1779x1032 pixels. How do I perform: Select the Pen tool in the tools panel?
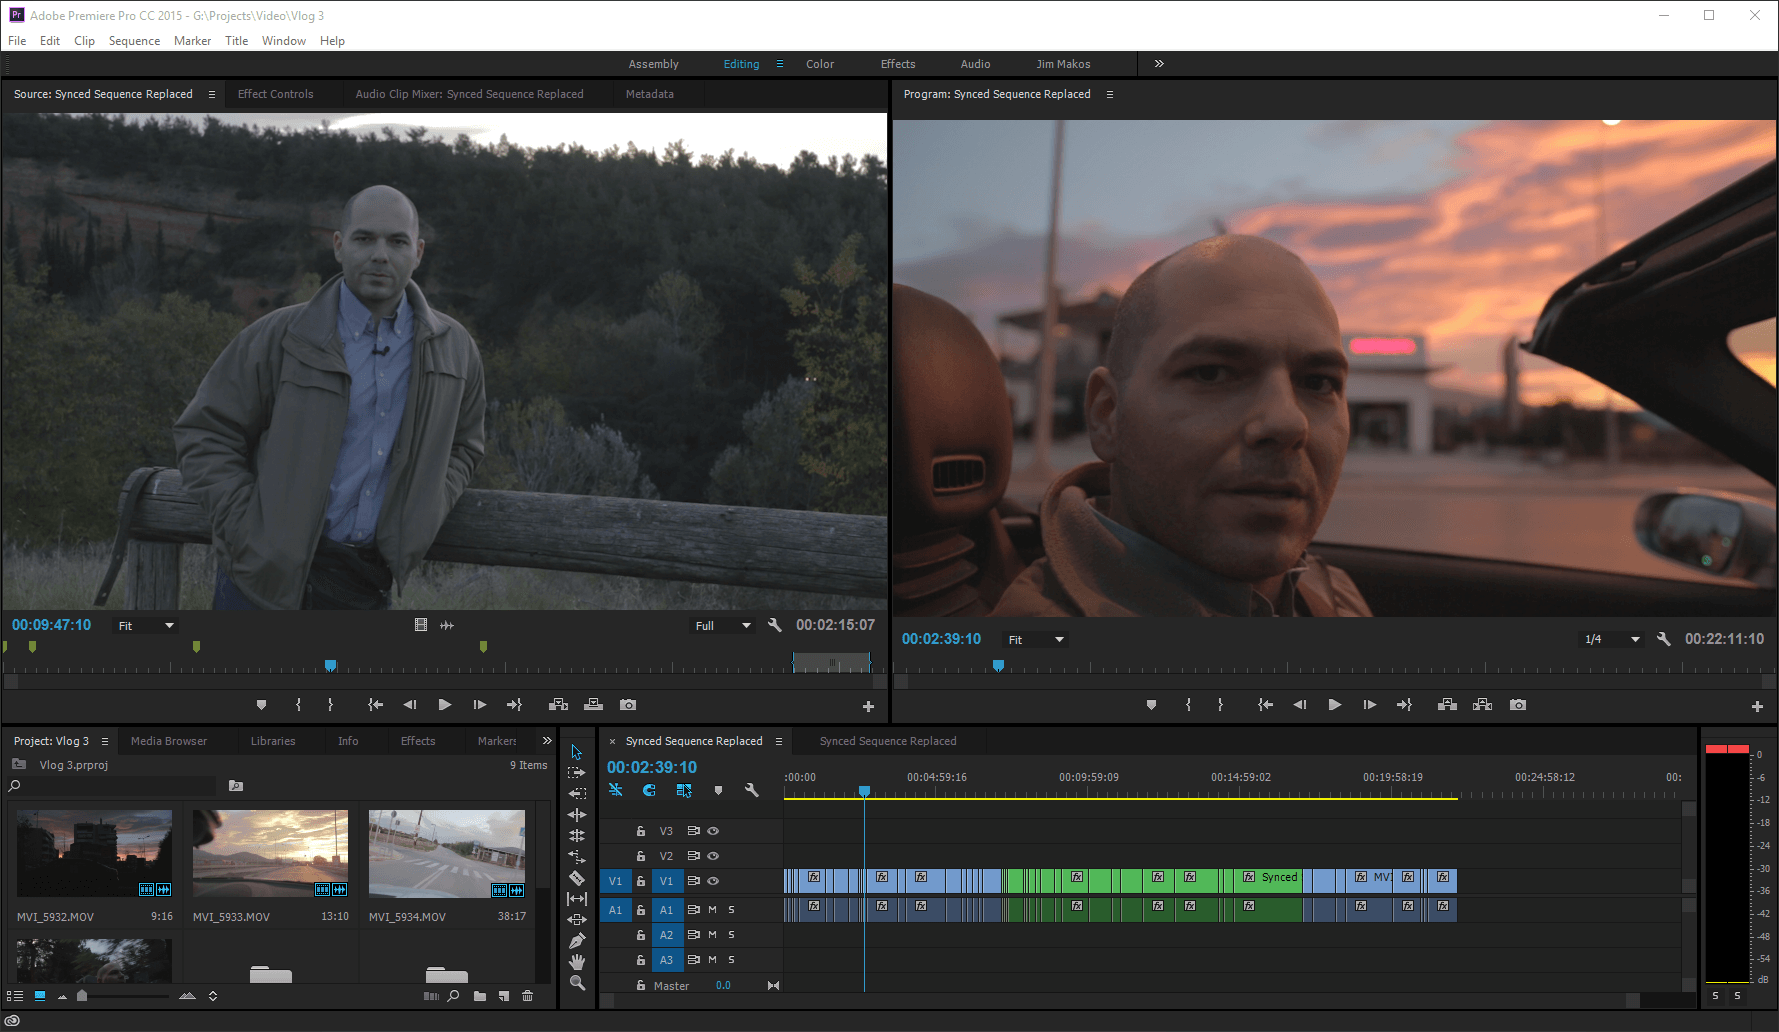[577, 941]
